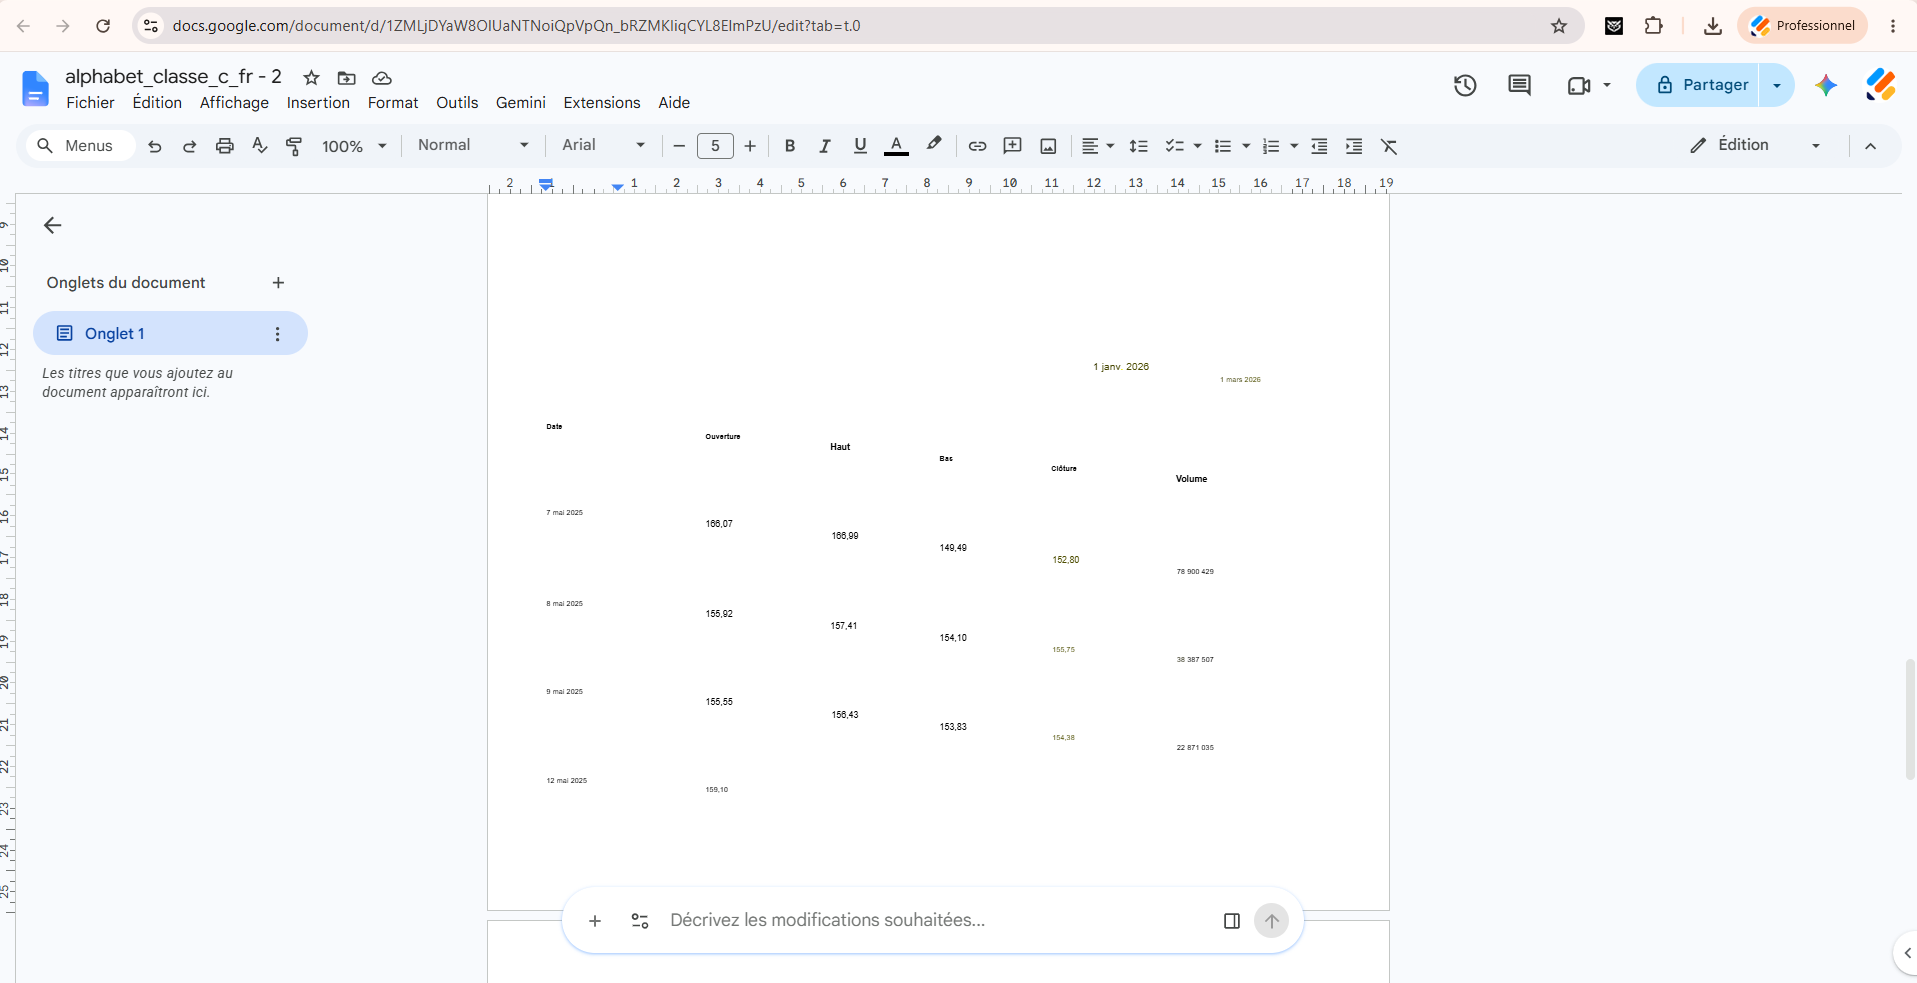
Task: Open bulleted list options arrow
Action: coord(1246,146)
